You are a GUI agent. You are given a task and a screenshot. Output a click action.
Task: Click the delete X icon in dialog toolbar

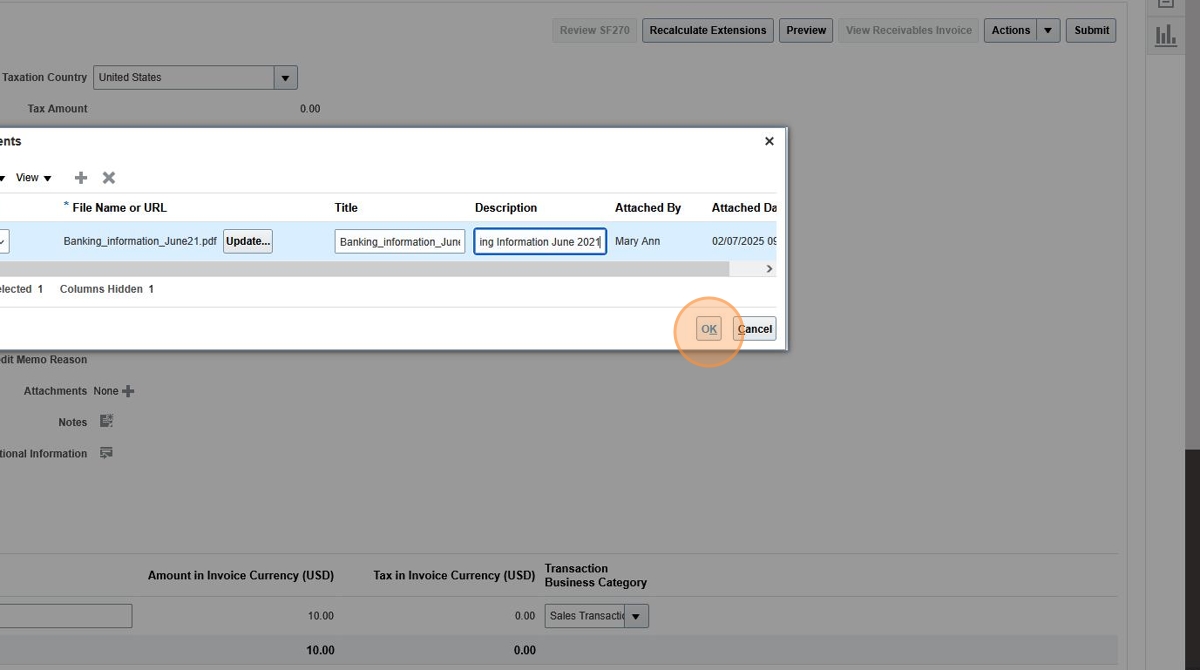click(109, 178)
